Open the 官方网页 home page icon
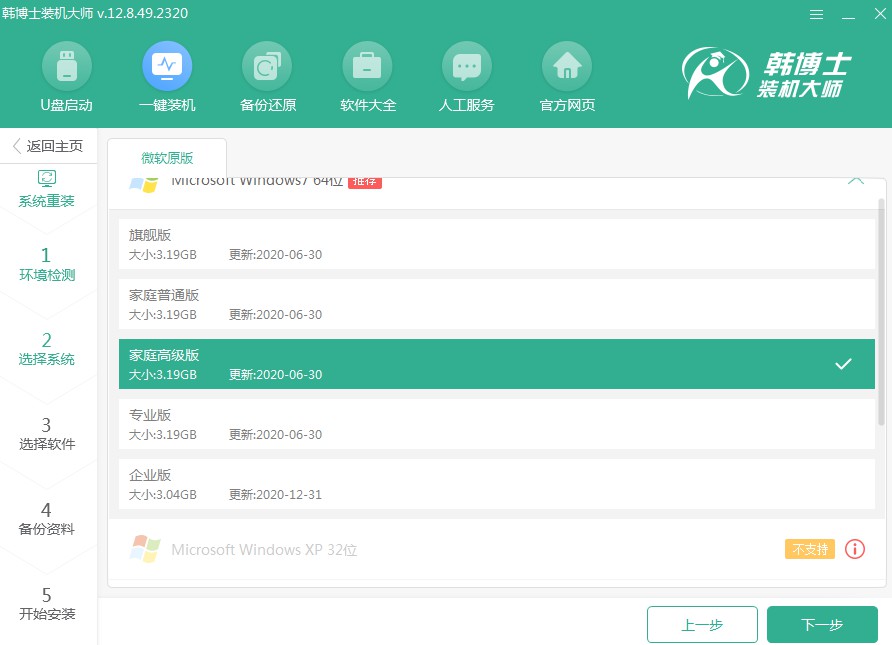The height and width of the screenshot is (645, 892). pyautogui.click(x=567, y=66)
